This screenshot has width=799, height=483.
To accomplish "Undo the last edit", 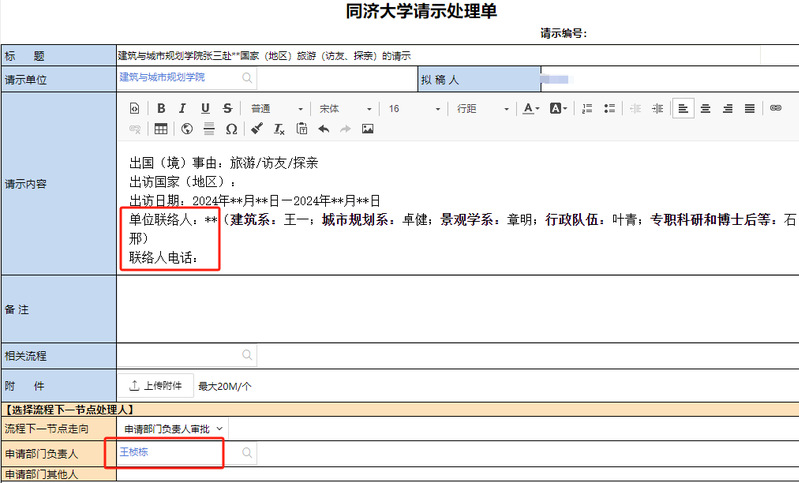I will coord(324,129).
